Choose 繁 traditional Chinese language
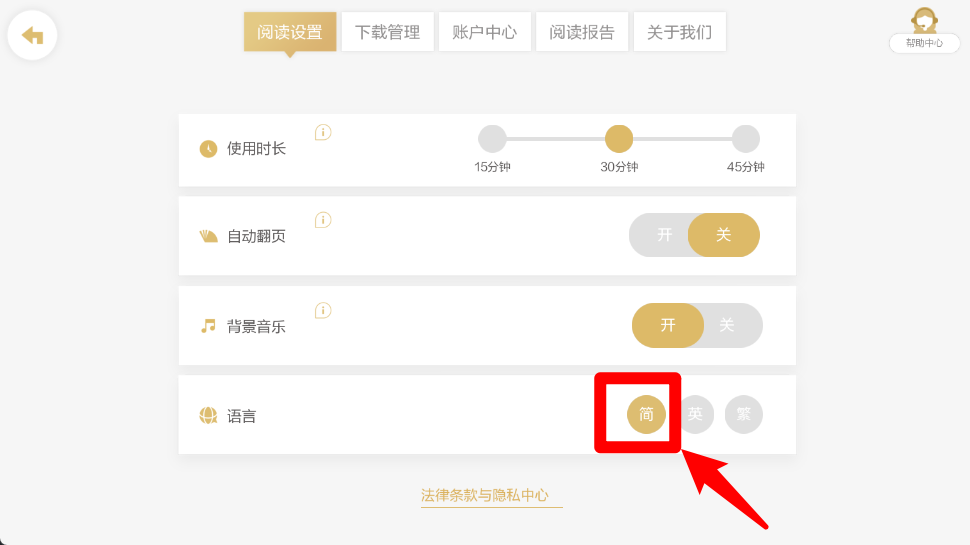The width and height of the screenshot is (970, 545). pos(744,414)
